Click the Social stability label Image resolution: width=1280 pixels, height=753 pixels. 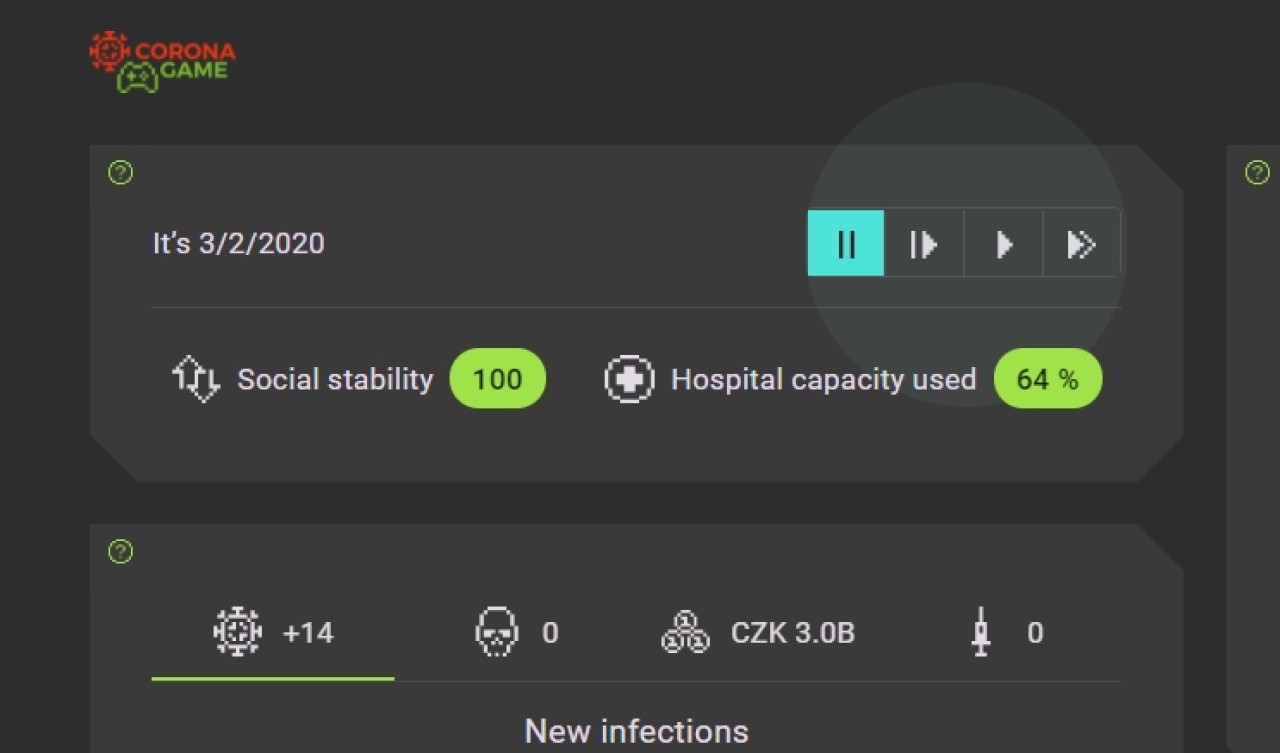pyautogui.click(x=335, y=379)
